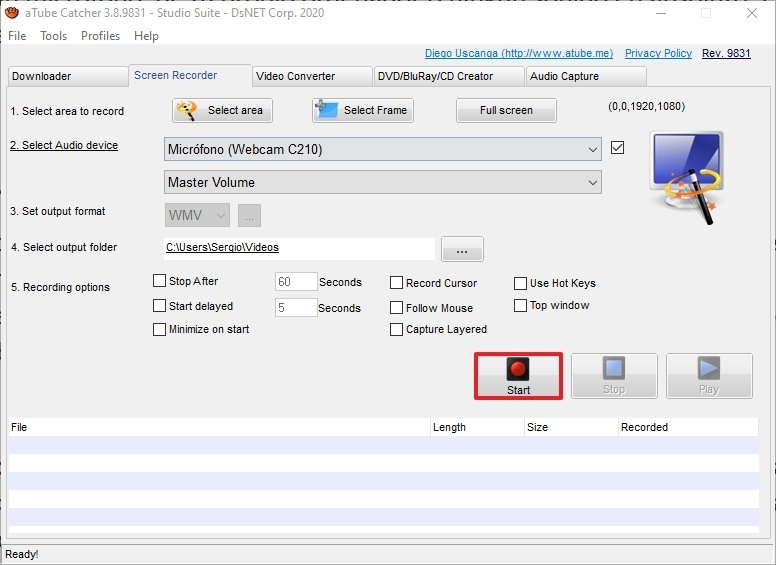Switch to the Downloader tab

68,77
